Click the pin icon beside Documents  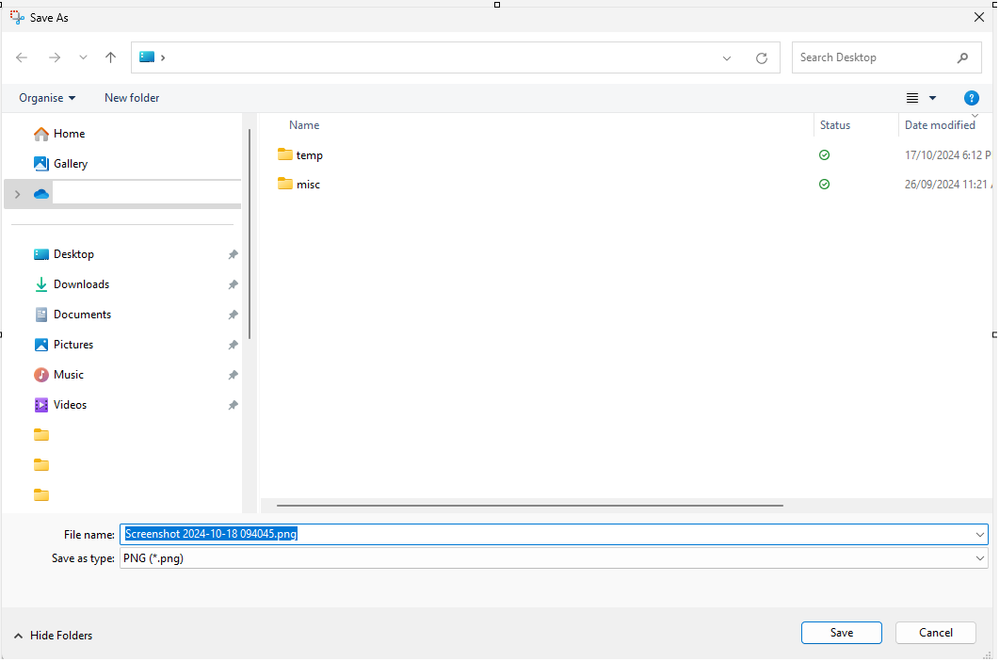[x=233, y=315]
